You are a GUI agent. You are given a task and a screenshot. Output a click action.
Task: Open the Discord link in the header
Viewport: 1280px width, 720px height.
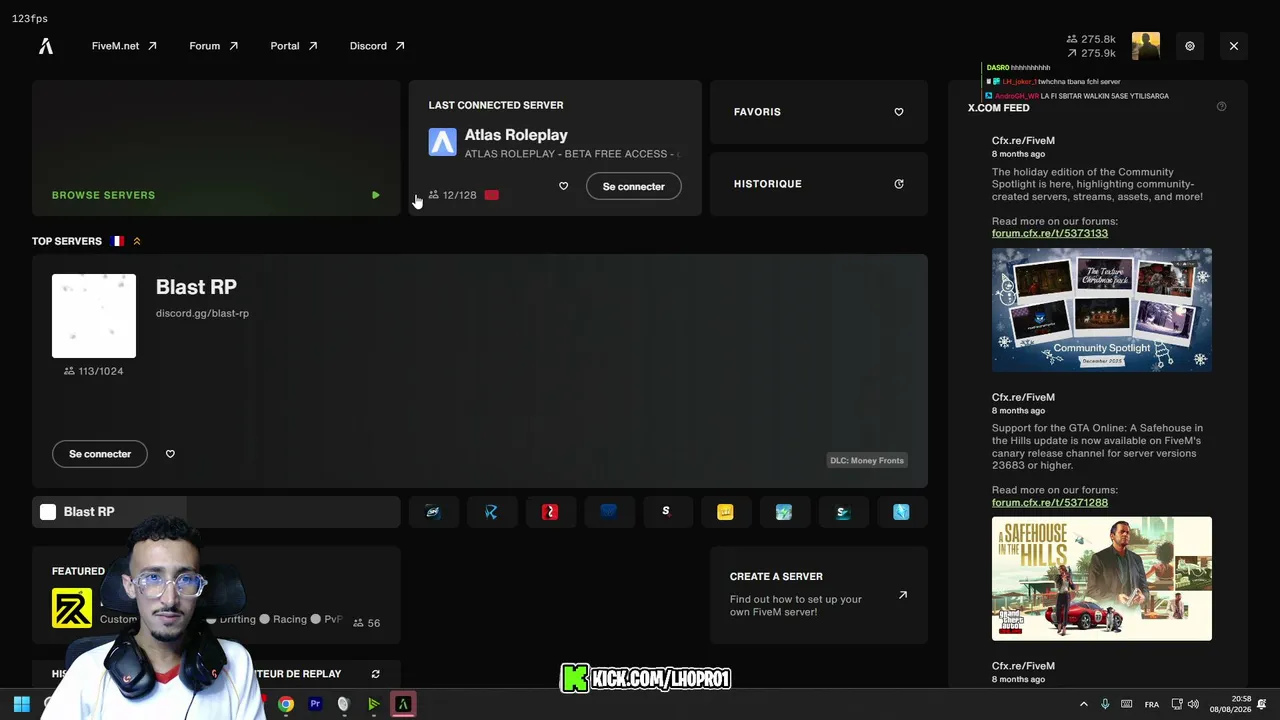[x=377, y=46]
